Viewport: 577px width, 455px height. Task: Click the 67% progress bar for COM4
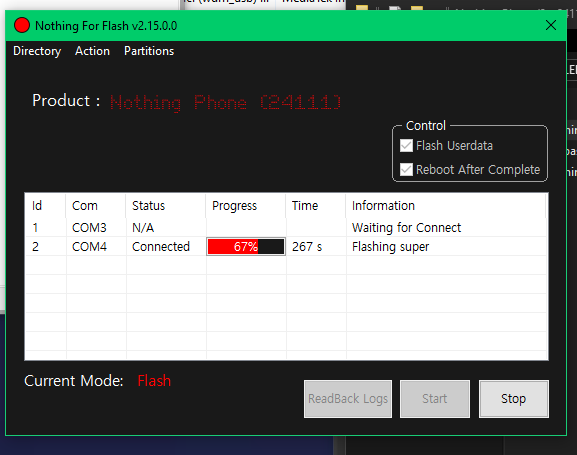[x=246, y=247]
